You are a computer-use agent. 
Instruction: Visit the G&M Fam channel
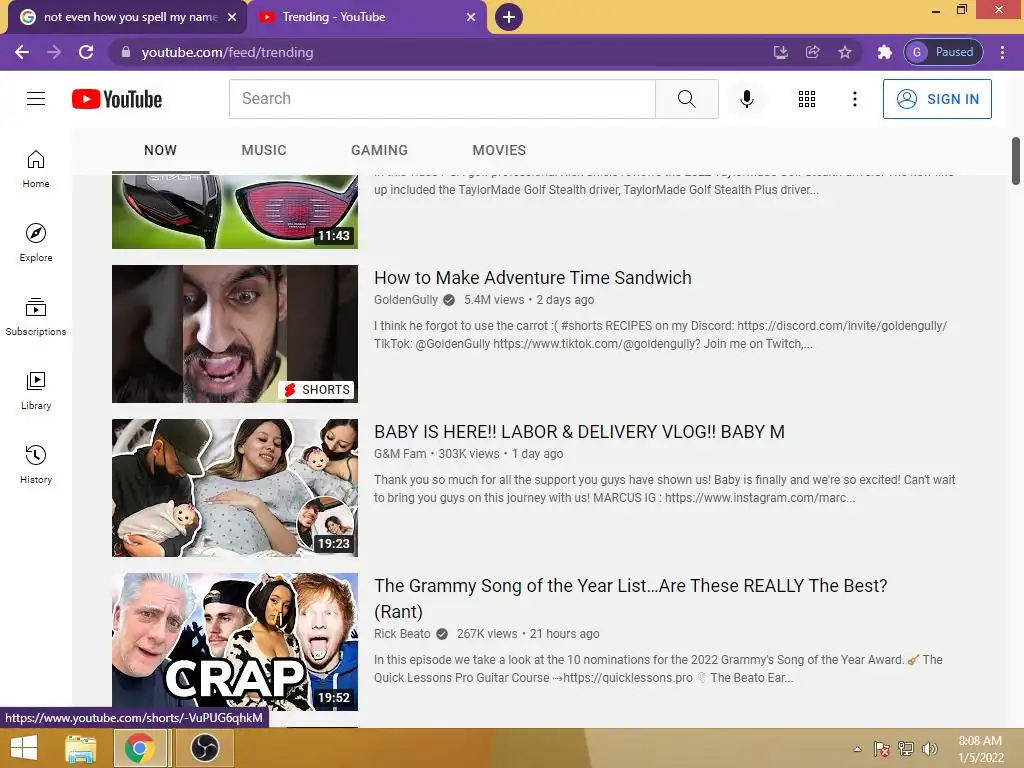(400, 454)
